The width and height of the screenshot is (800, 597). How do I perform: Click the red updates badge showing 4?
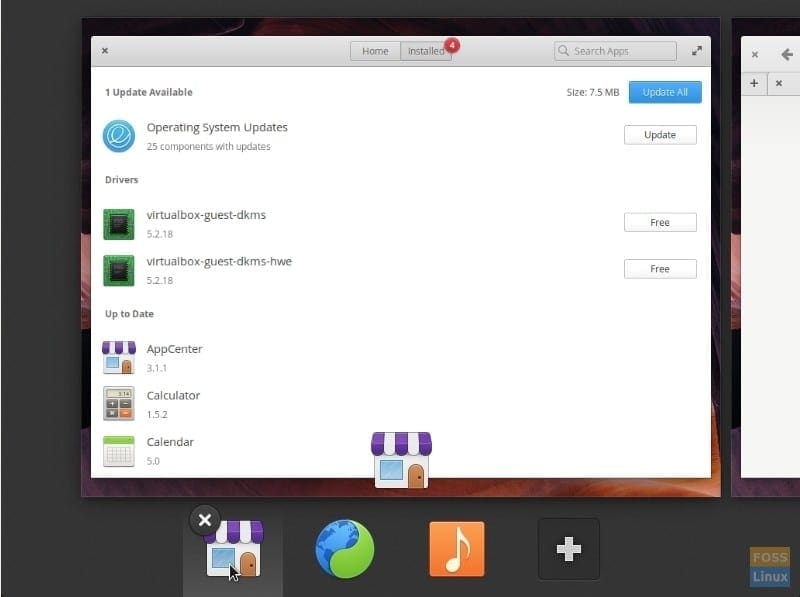coord(452,45)
